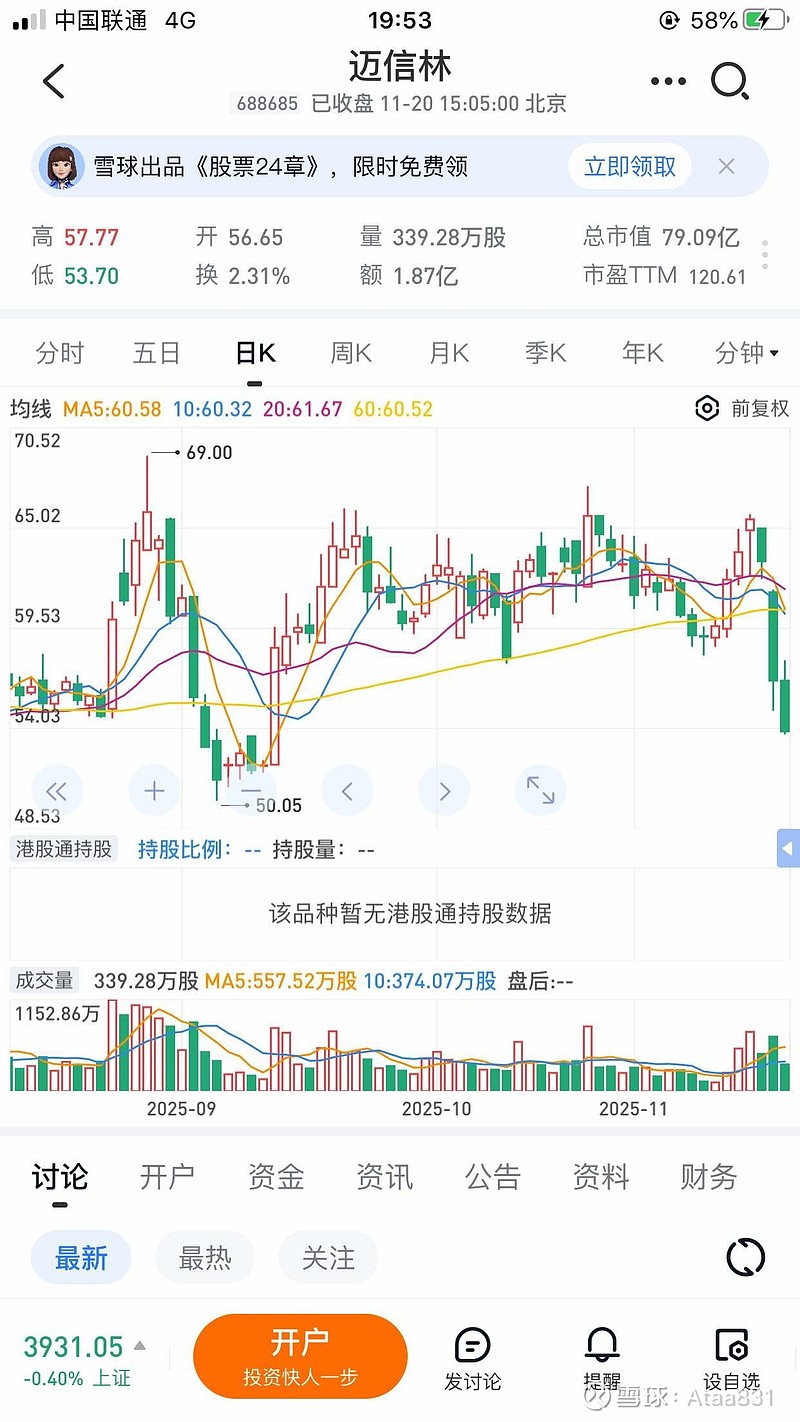Expand the 分钟 interval dropdown
800x1422 pixels.
[747, 353]
